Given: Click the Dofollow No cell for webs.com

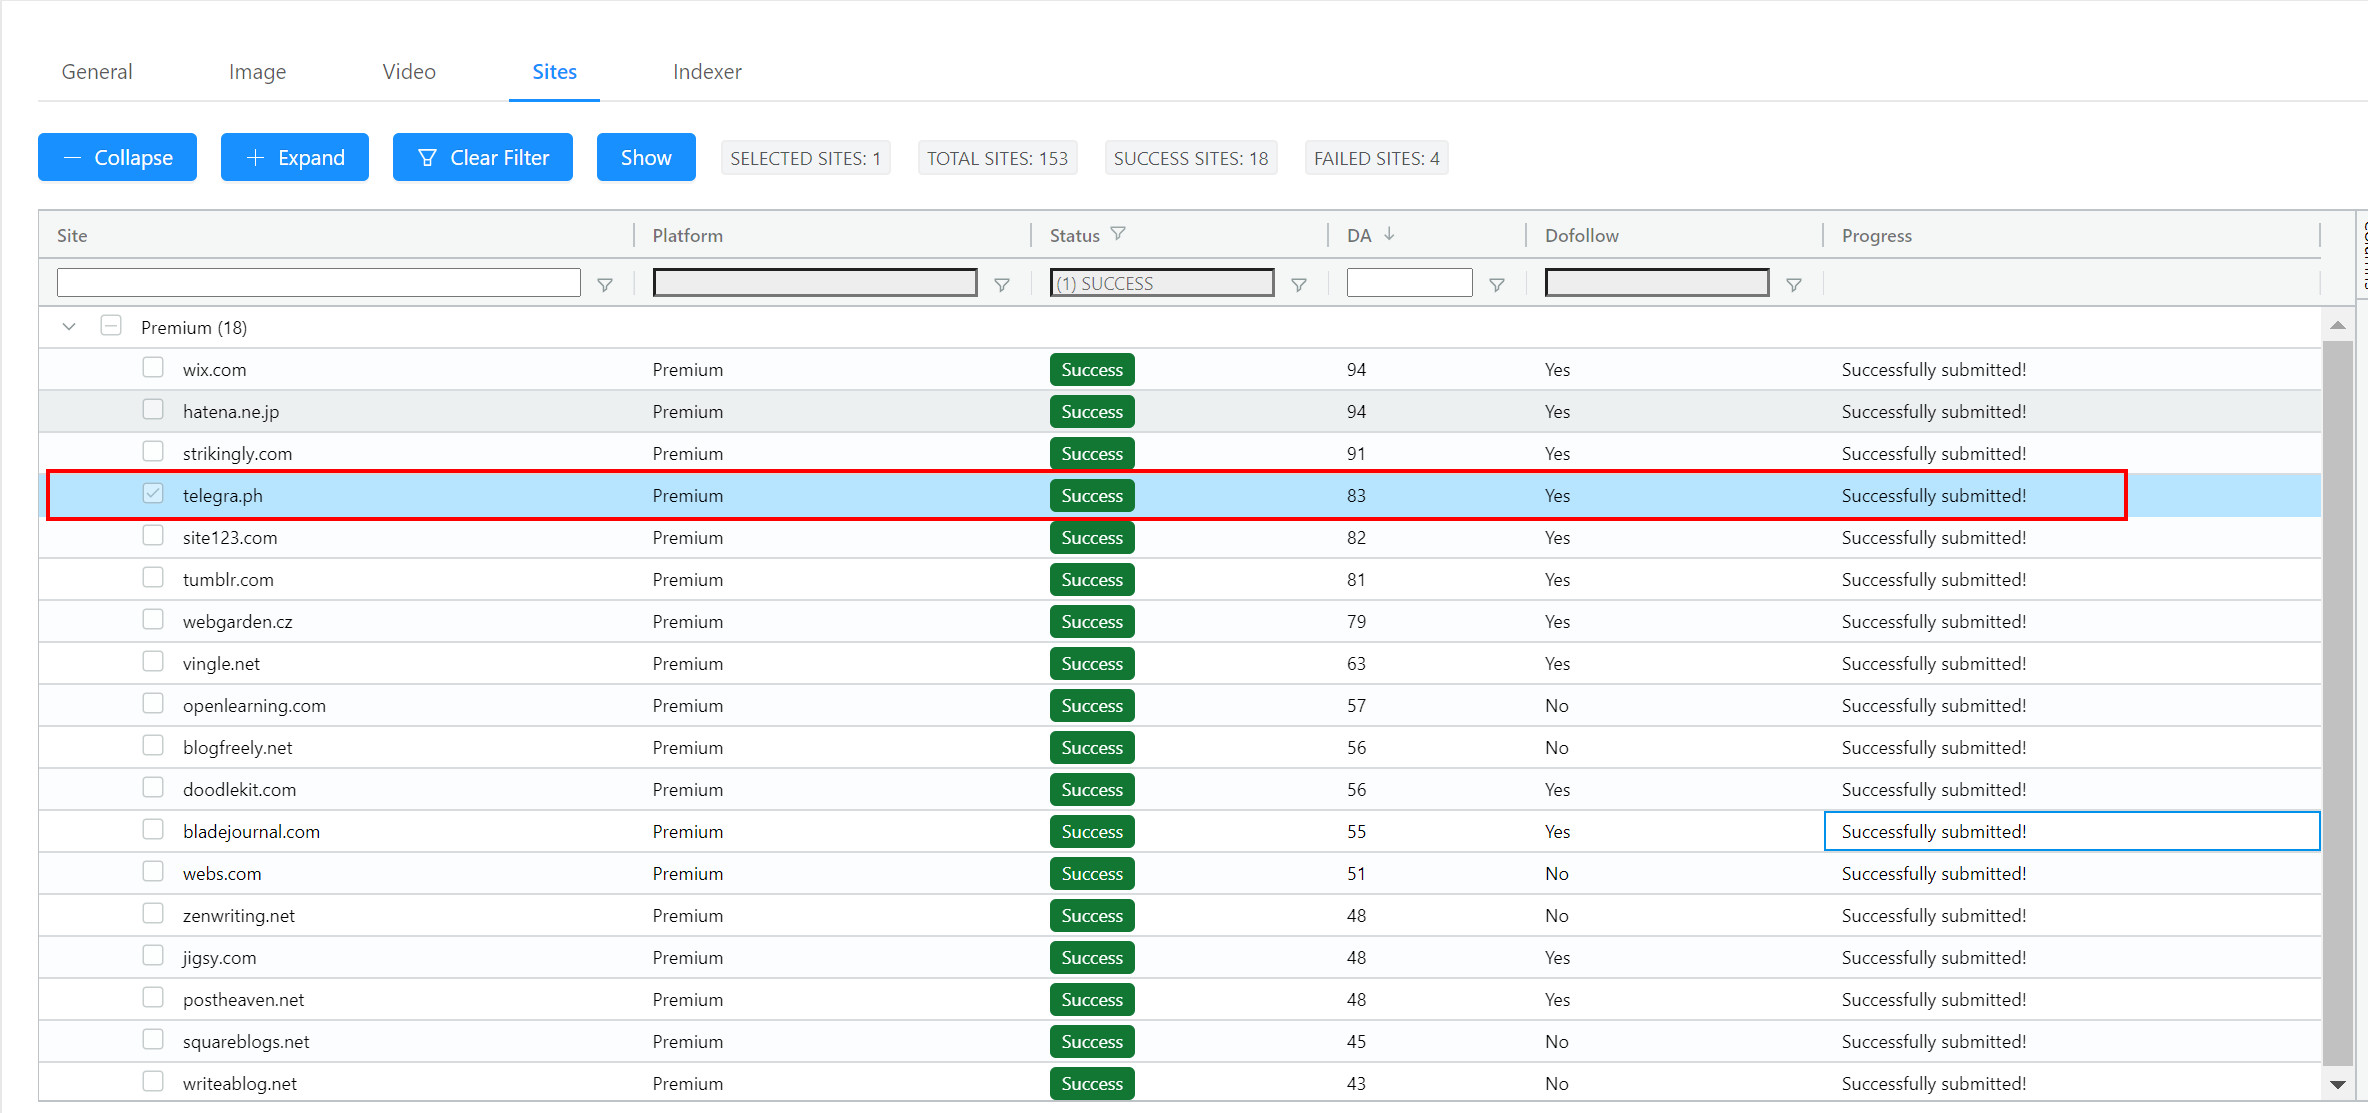Looking at the screenshot, I should 1557,874.
